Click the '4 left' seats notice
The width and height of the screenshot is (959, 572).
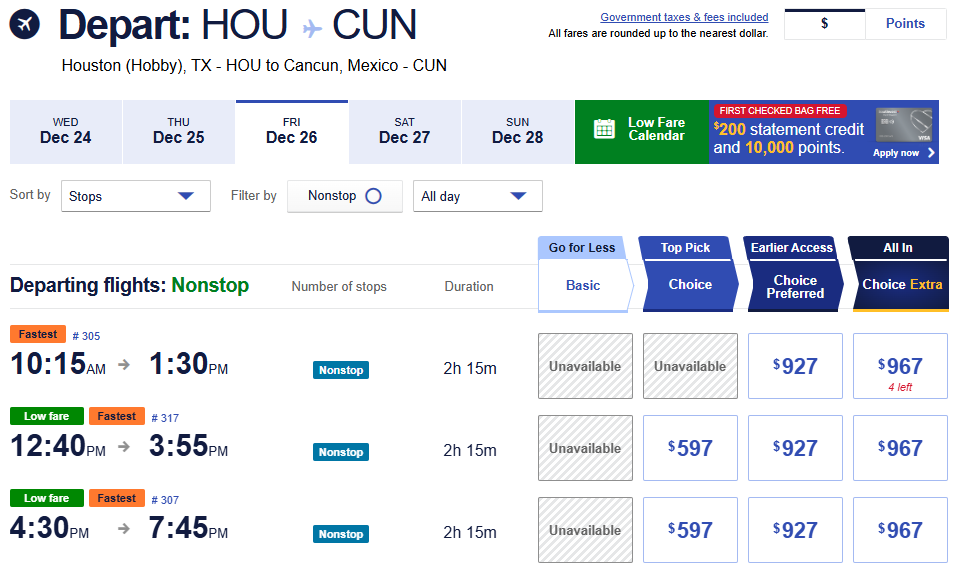(900, 387)
